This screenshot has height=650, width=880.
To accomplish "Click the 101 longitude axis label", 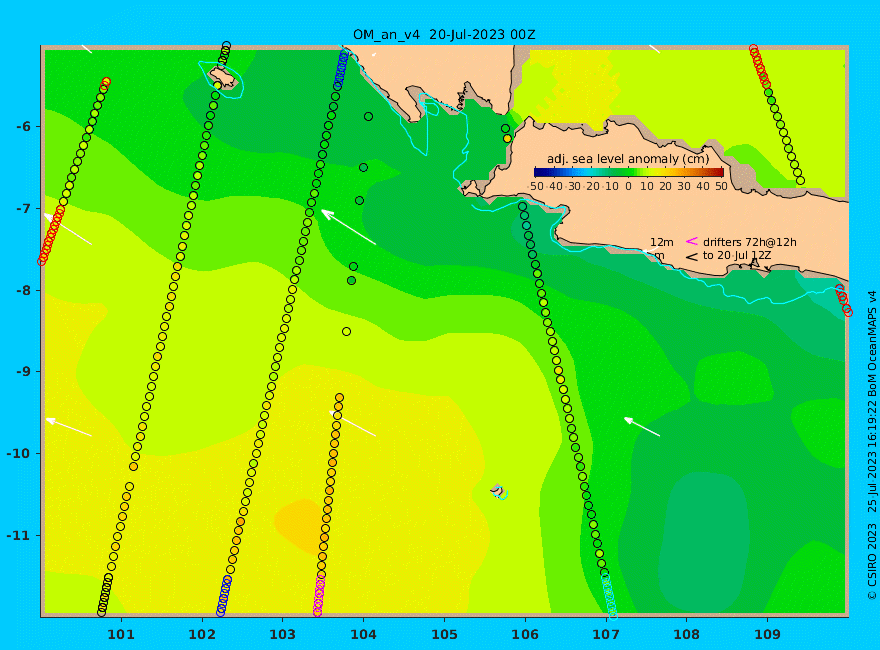I will [x=121, y=634].
